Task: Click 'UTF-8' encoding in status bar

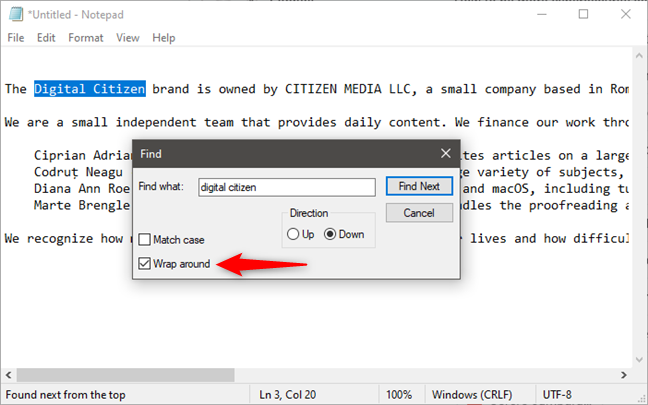Action: tap(557, 395)
